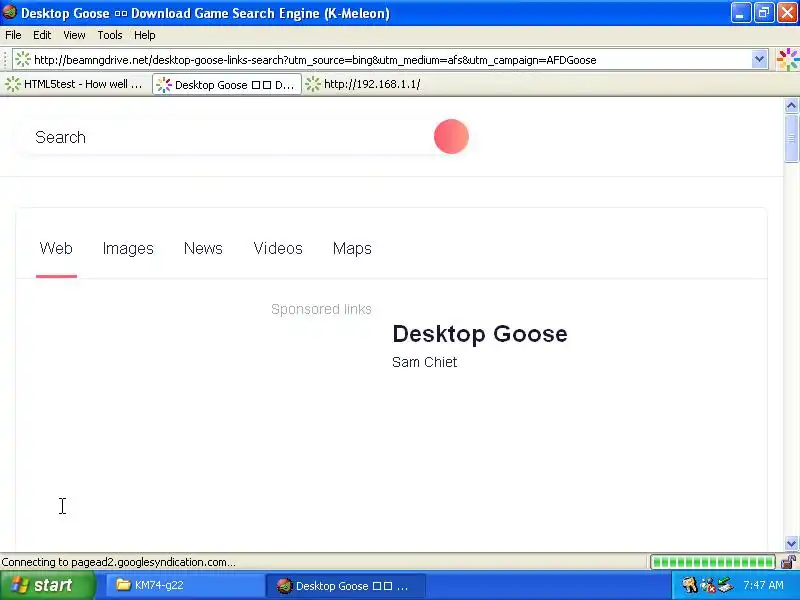This screenshot has width=800, height=600.
Task: Click the Search text input field
Action: [x=227, y=137]
